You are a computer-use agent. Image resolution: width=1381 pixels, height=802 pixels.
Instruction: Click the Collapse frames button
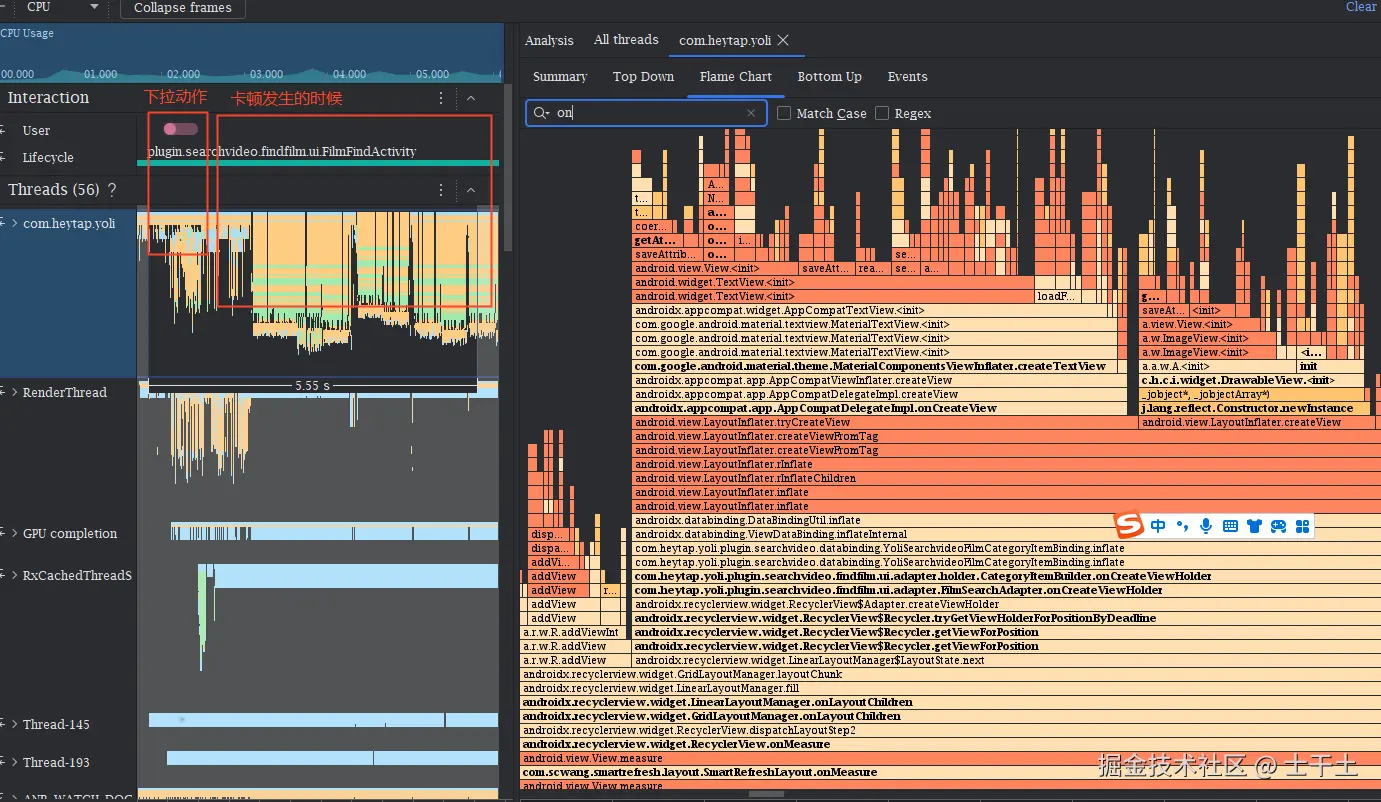pyautogui.click(x=182, y=8)
